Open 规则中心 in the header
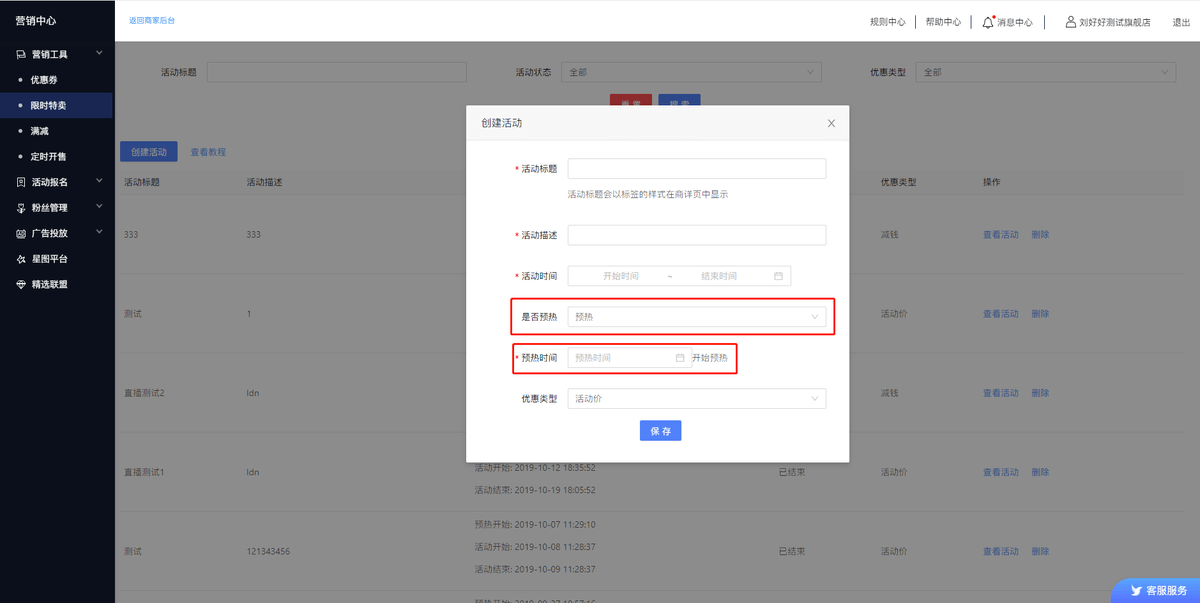 click(888, 22)
